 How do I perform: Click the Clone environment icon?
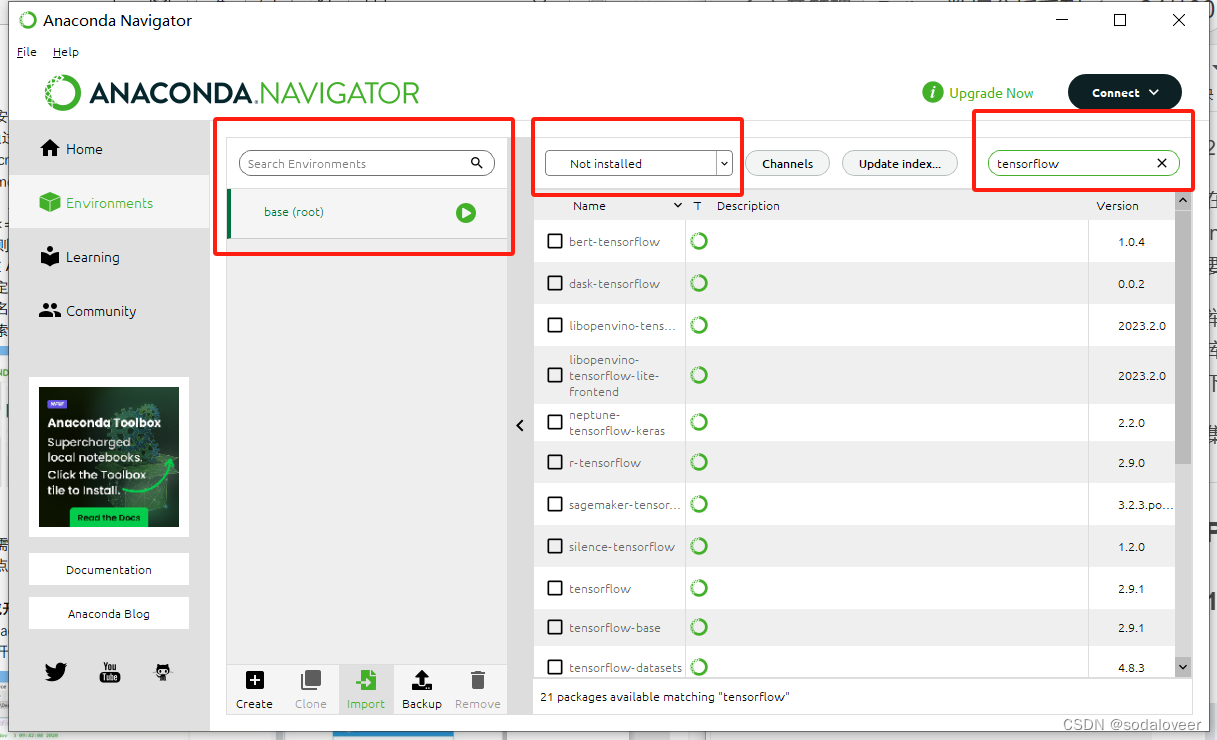(x=311, y=680)
